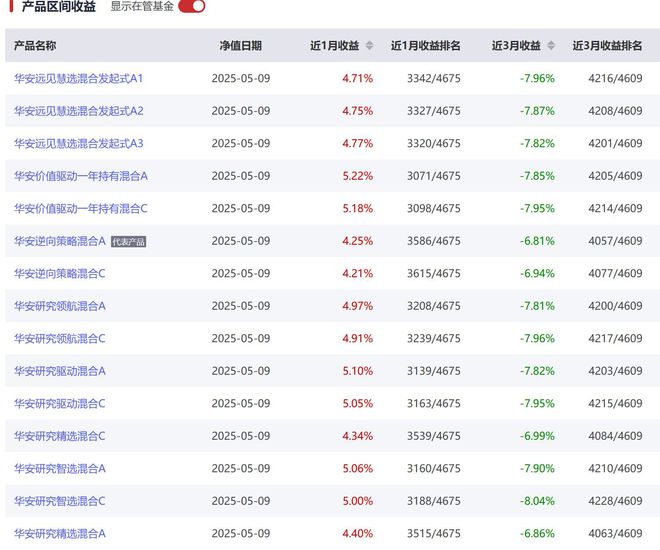
Task: Open fund 华安价值驱动一年持有混合C
Action: point(81,208)
